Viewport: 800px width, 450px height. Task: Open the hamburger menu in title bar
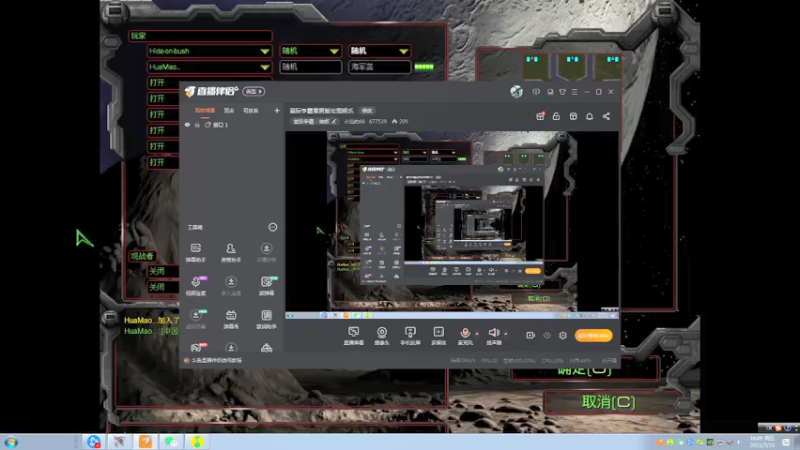click(x=574, y=92)
